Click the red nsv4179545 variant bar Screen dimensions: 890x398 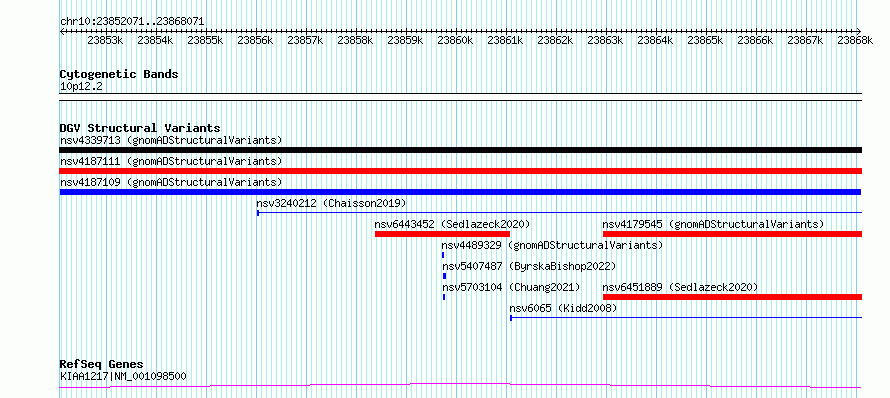732,234
